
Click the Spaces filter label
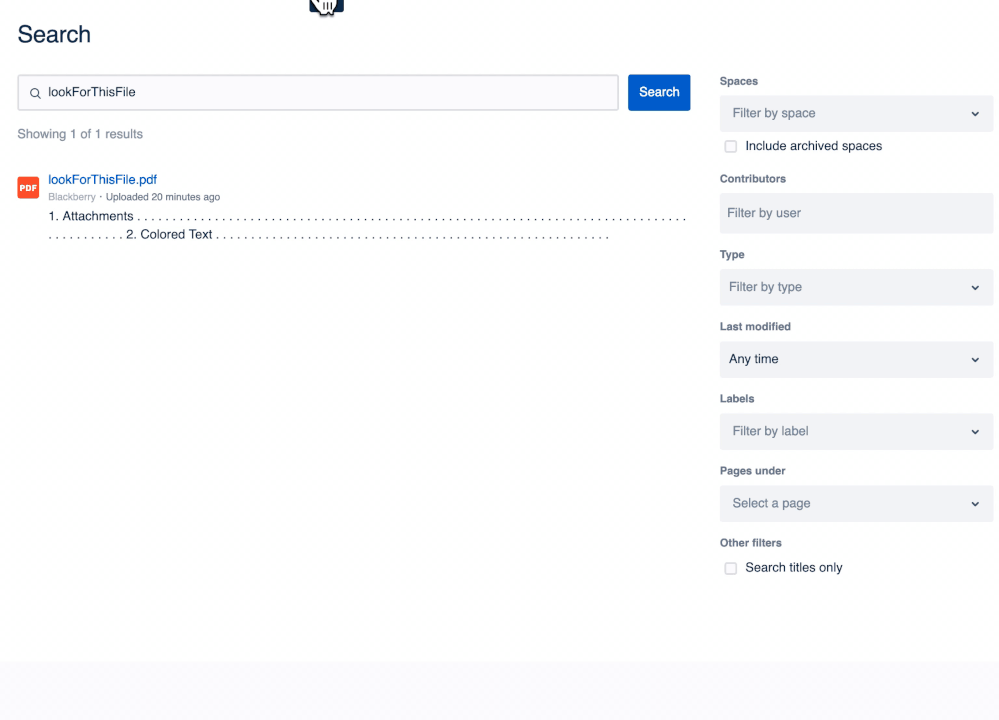point(738,81)
